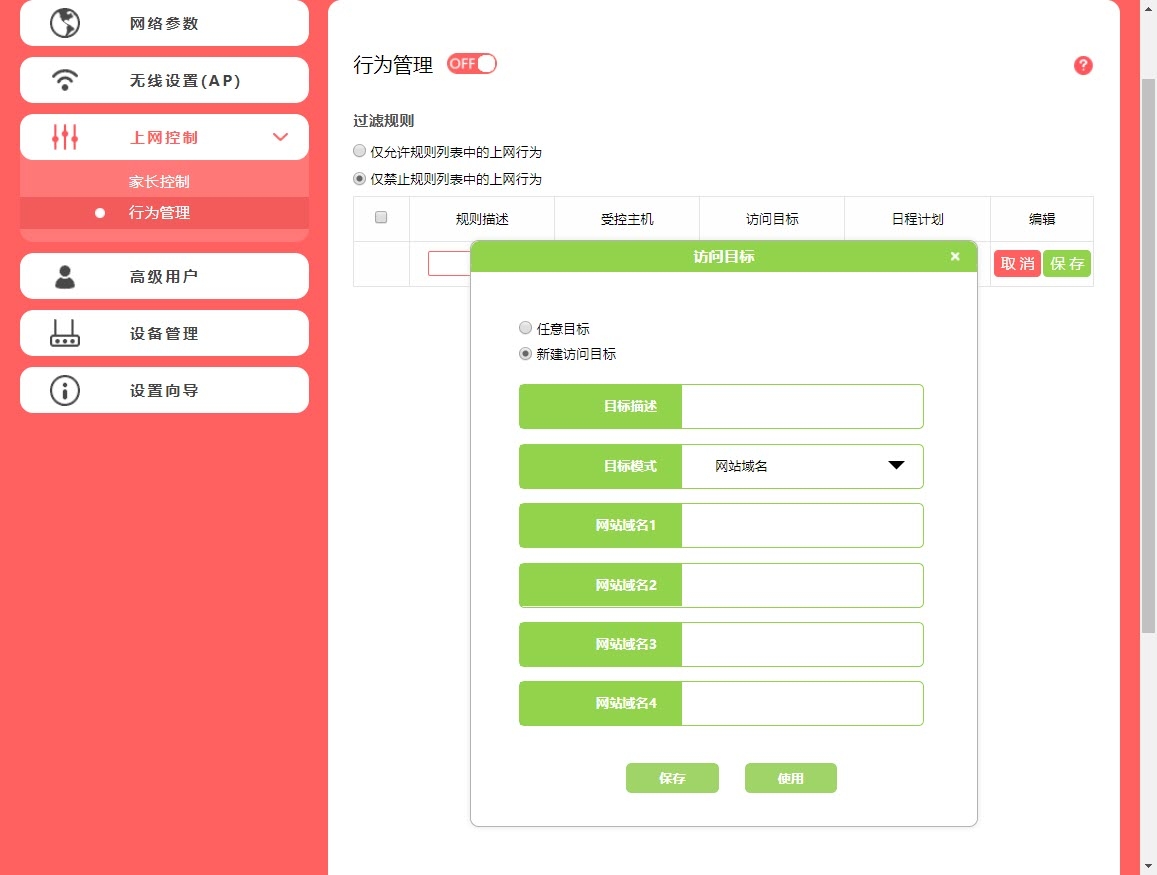Focus the 网站域名2 input field
1157x875 pixels.
click(802, 585)
